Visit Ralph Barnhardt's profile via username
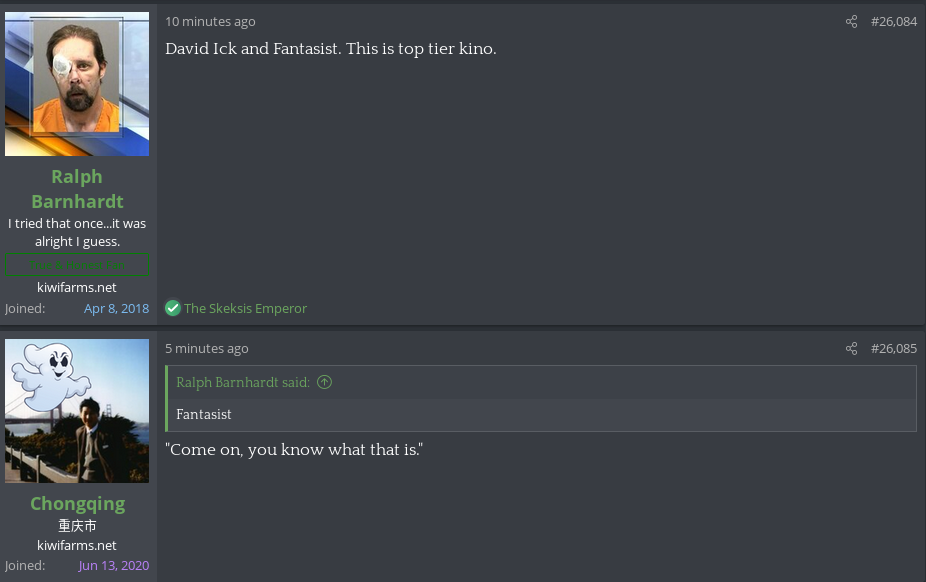Image resolution: width=926 pixels, height=582 pixels. pos(77,189)
